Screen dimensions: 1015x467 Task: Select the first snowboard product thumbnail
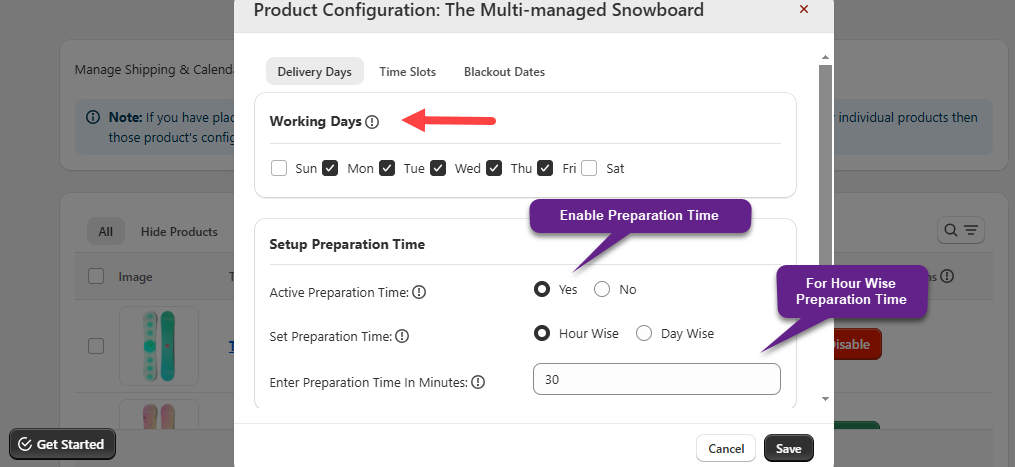[x=158, y=346]
